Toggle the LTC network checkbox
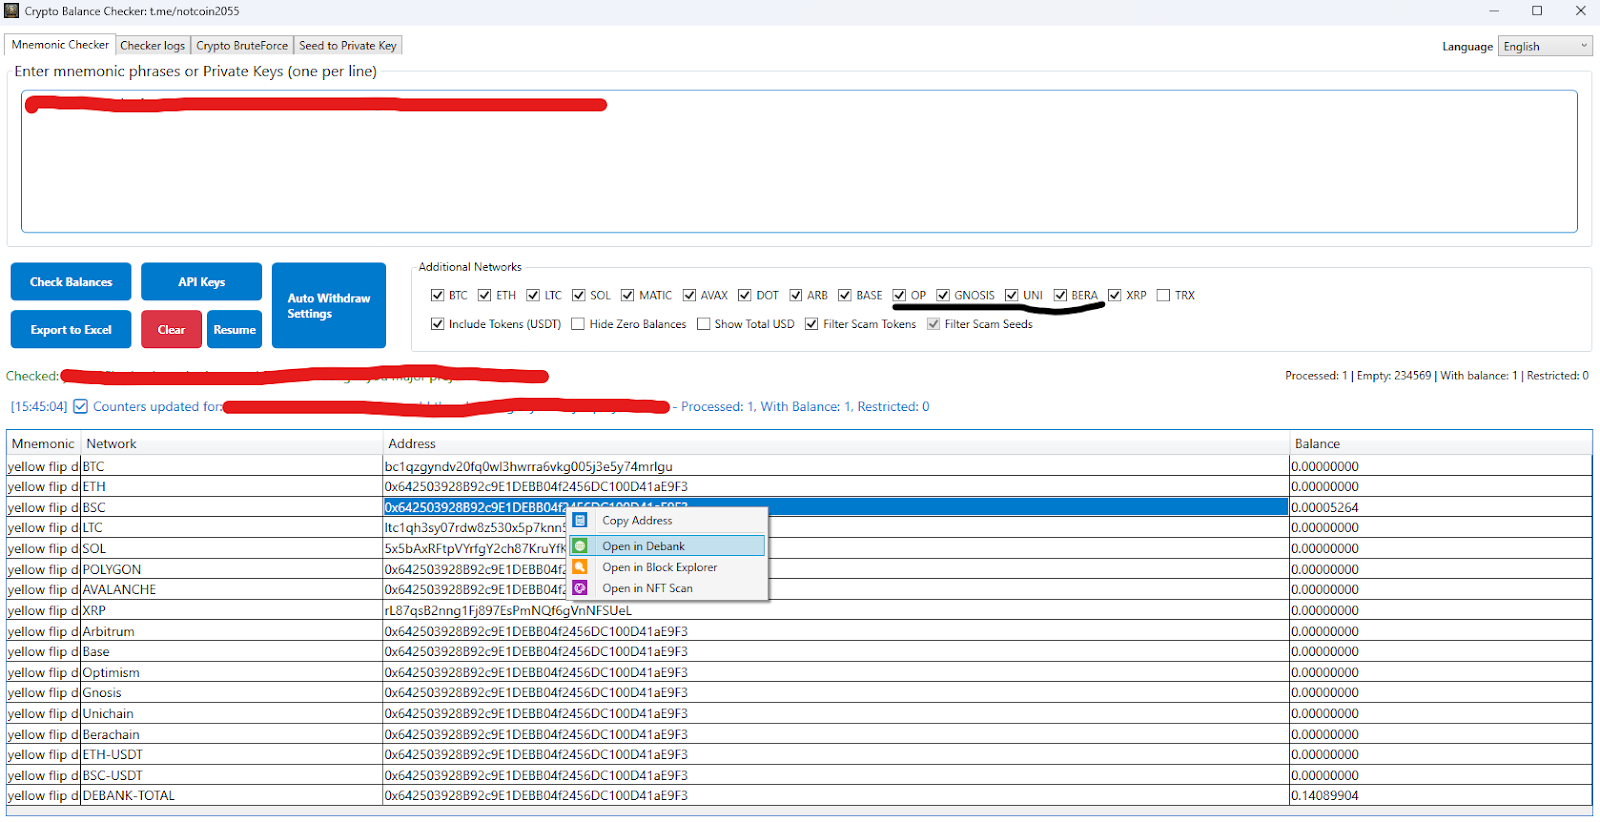 click(533, 295)
